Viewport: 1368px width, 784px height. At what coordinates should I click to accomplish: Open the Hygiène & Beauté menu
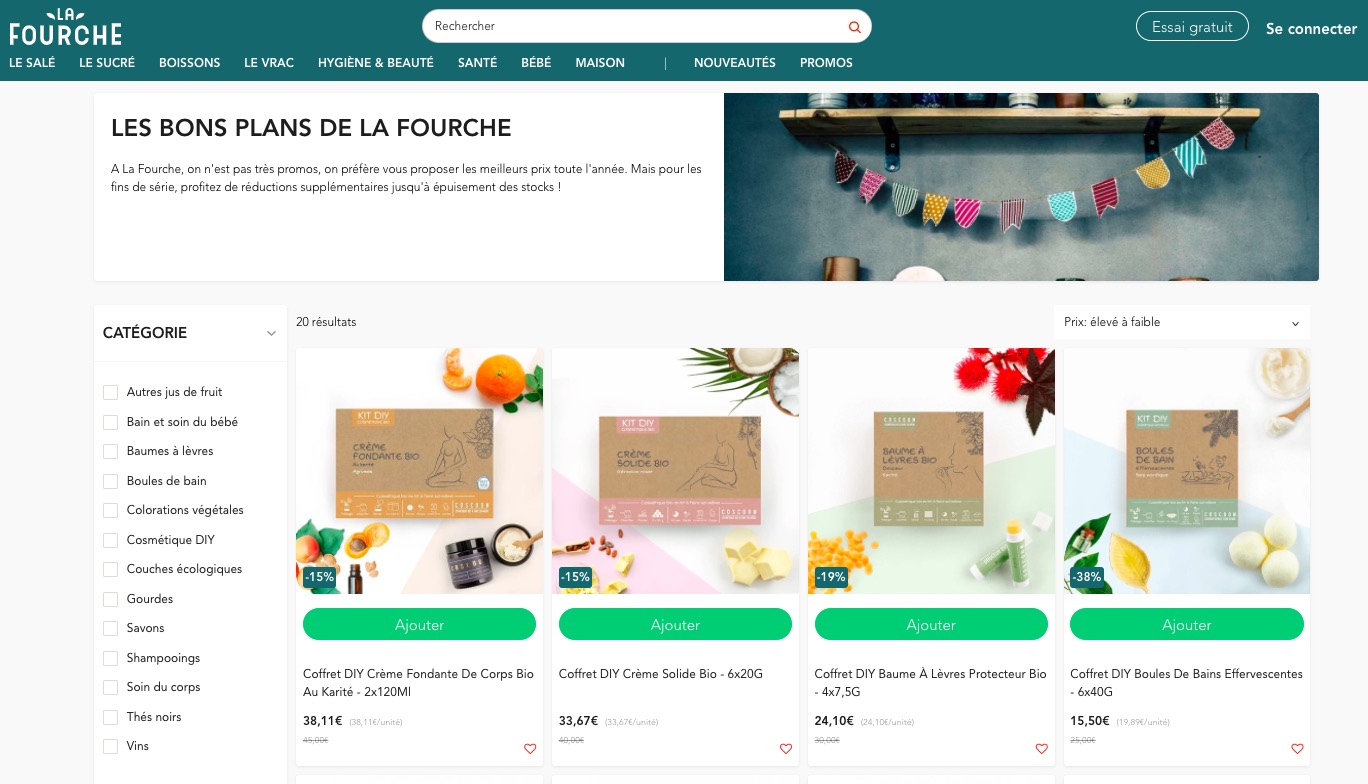coord(376,62)
